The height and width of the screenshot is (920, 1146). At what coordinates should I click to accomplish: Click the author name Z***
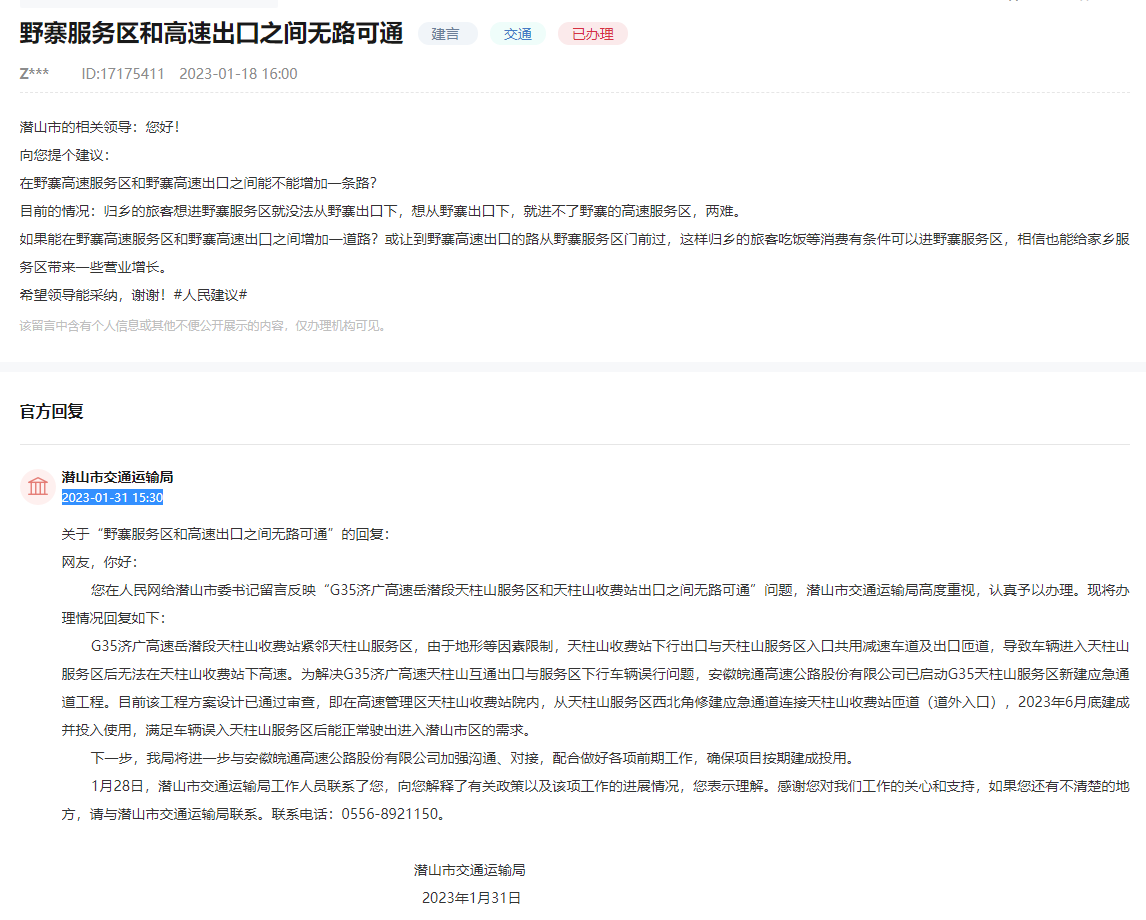click(x=34, y=74)
